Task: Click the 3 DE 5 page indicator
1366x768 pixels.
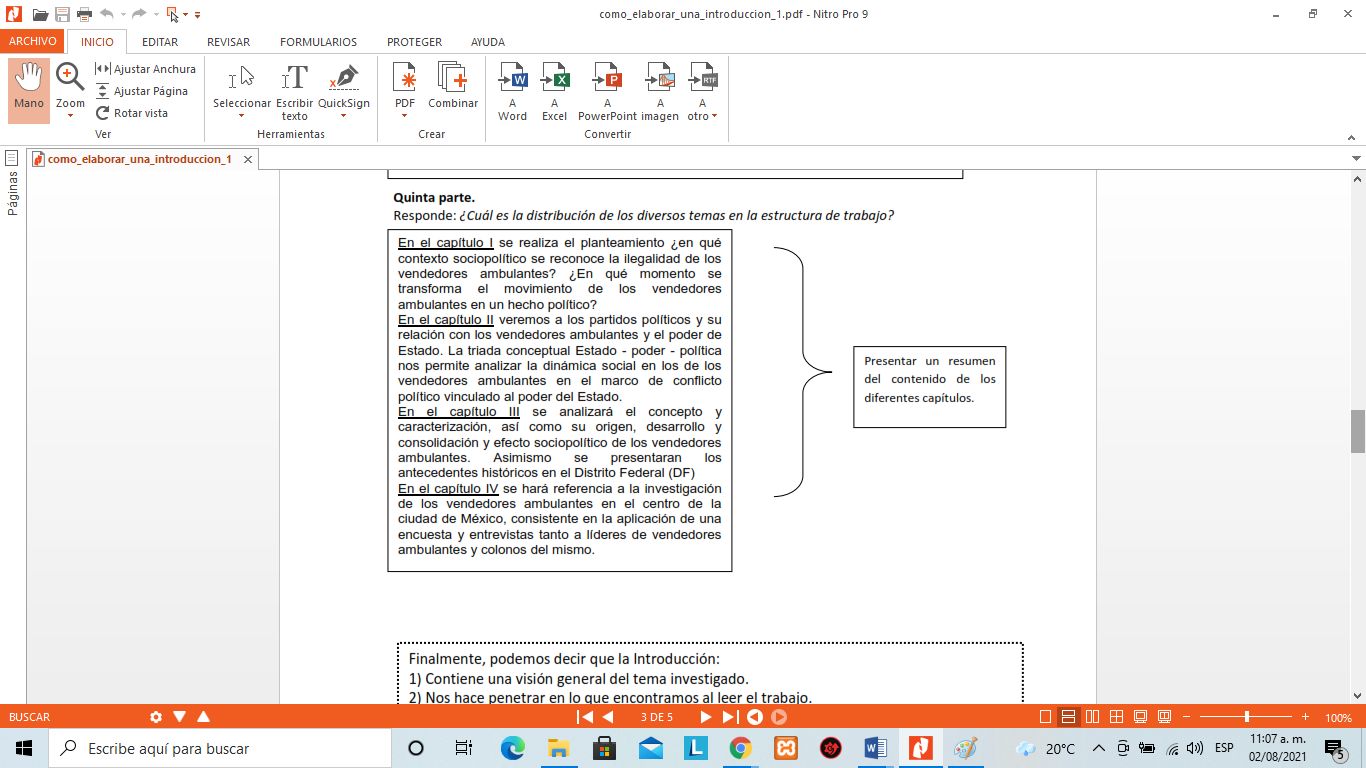Action: coord(656,717)
